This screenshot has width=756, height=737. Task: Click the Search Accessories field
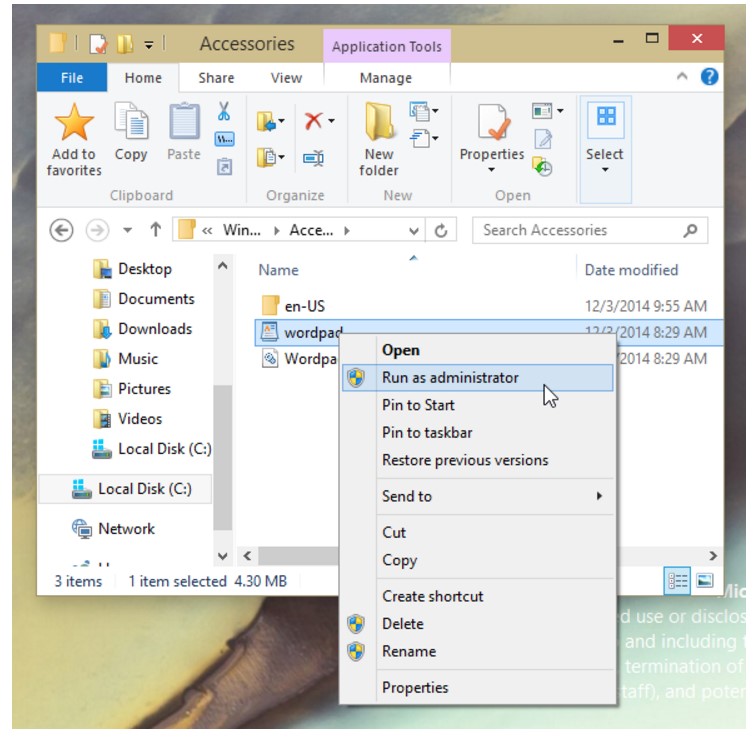[590, 230]
